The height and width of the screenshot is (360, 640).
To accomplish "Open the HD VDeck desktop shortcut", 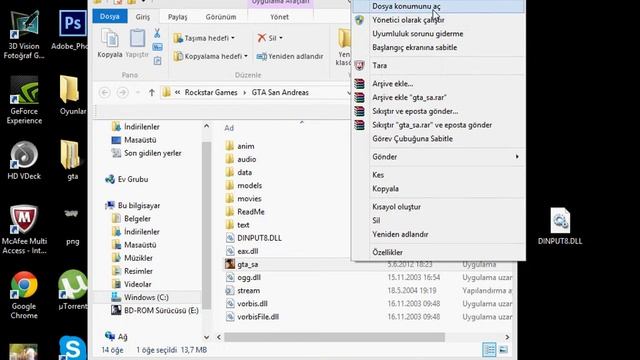I will coord(24,161).
